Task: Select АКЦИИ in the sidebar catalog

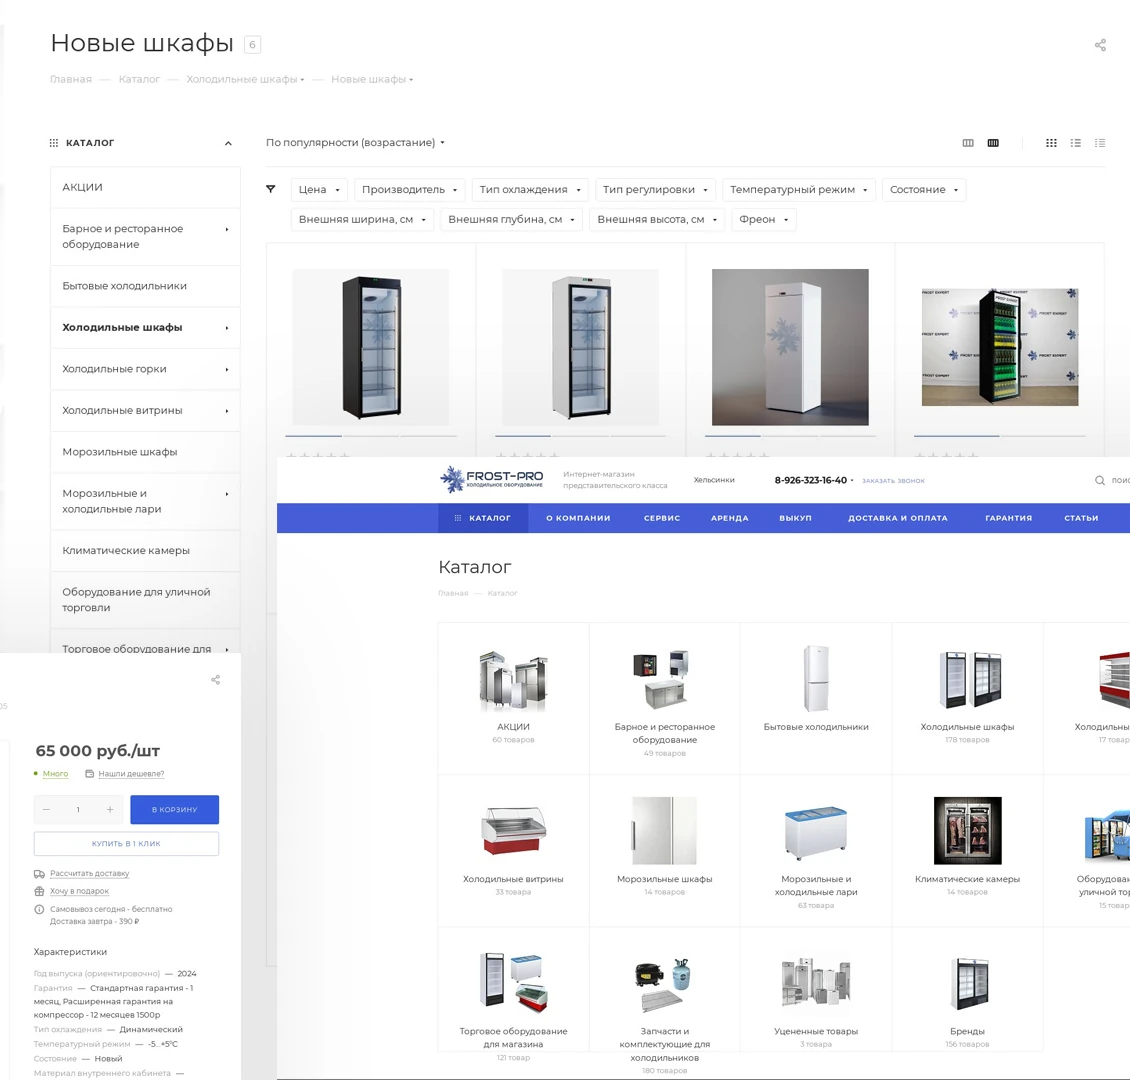Action: (146, 187)
